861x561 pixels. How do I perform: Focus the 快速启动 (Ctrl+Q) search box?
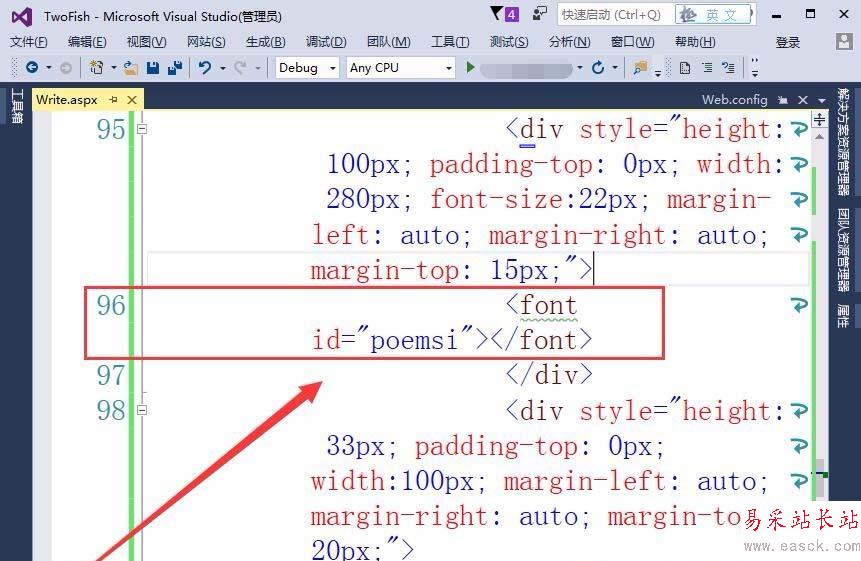point(616,15)
